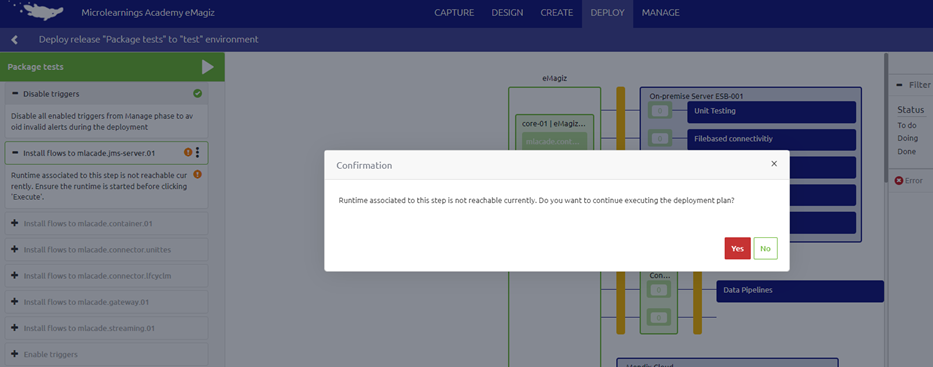Image resolution: width=933 pixels, height=367 pixels.
Task: Click Status heading in filter panel
Action: 911,110
